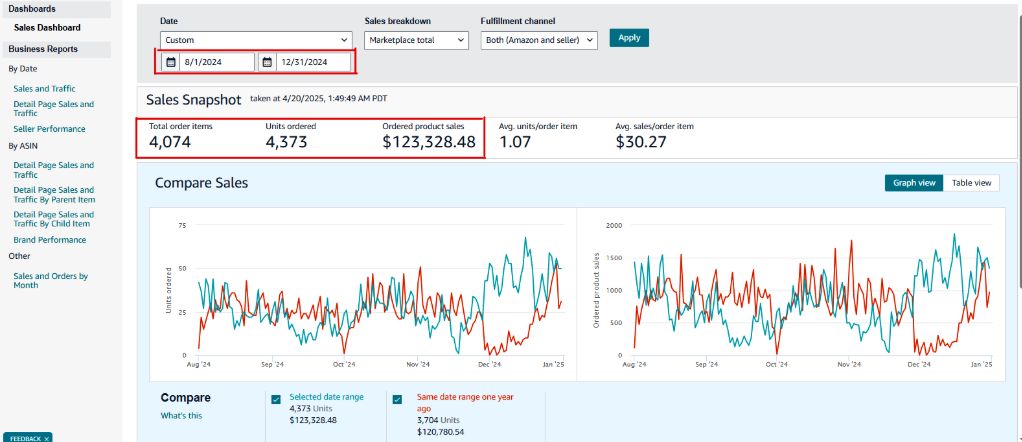This screenshot has height=442, width=1022.
Task: Open the Brand Performance report
Action: pos(49,239)
